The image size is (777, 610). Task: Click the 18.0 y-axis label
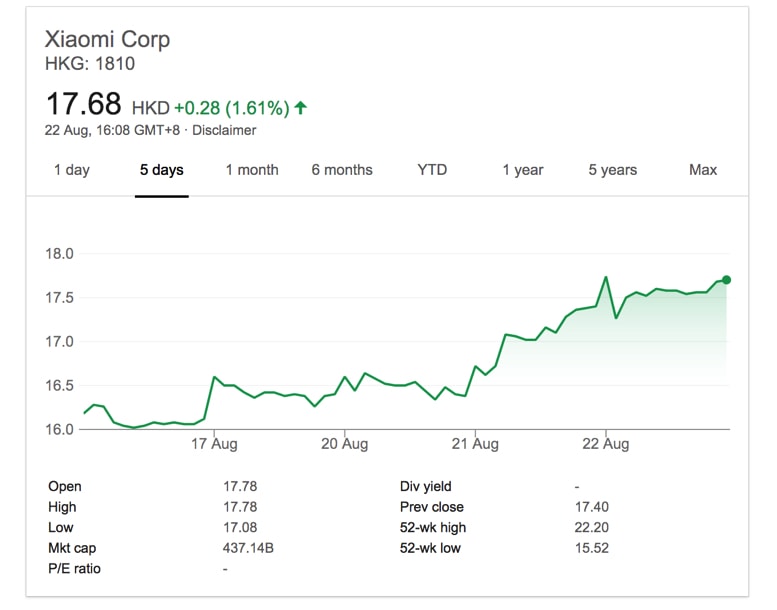coord(59,254)
